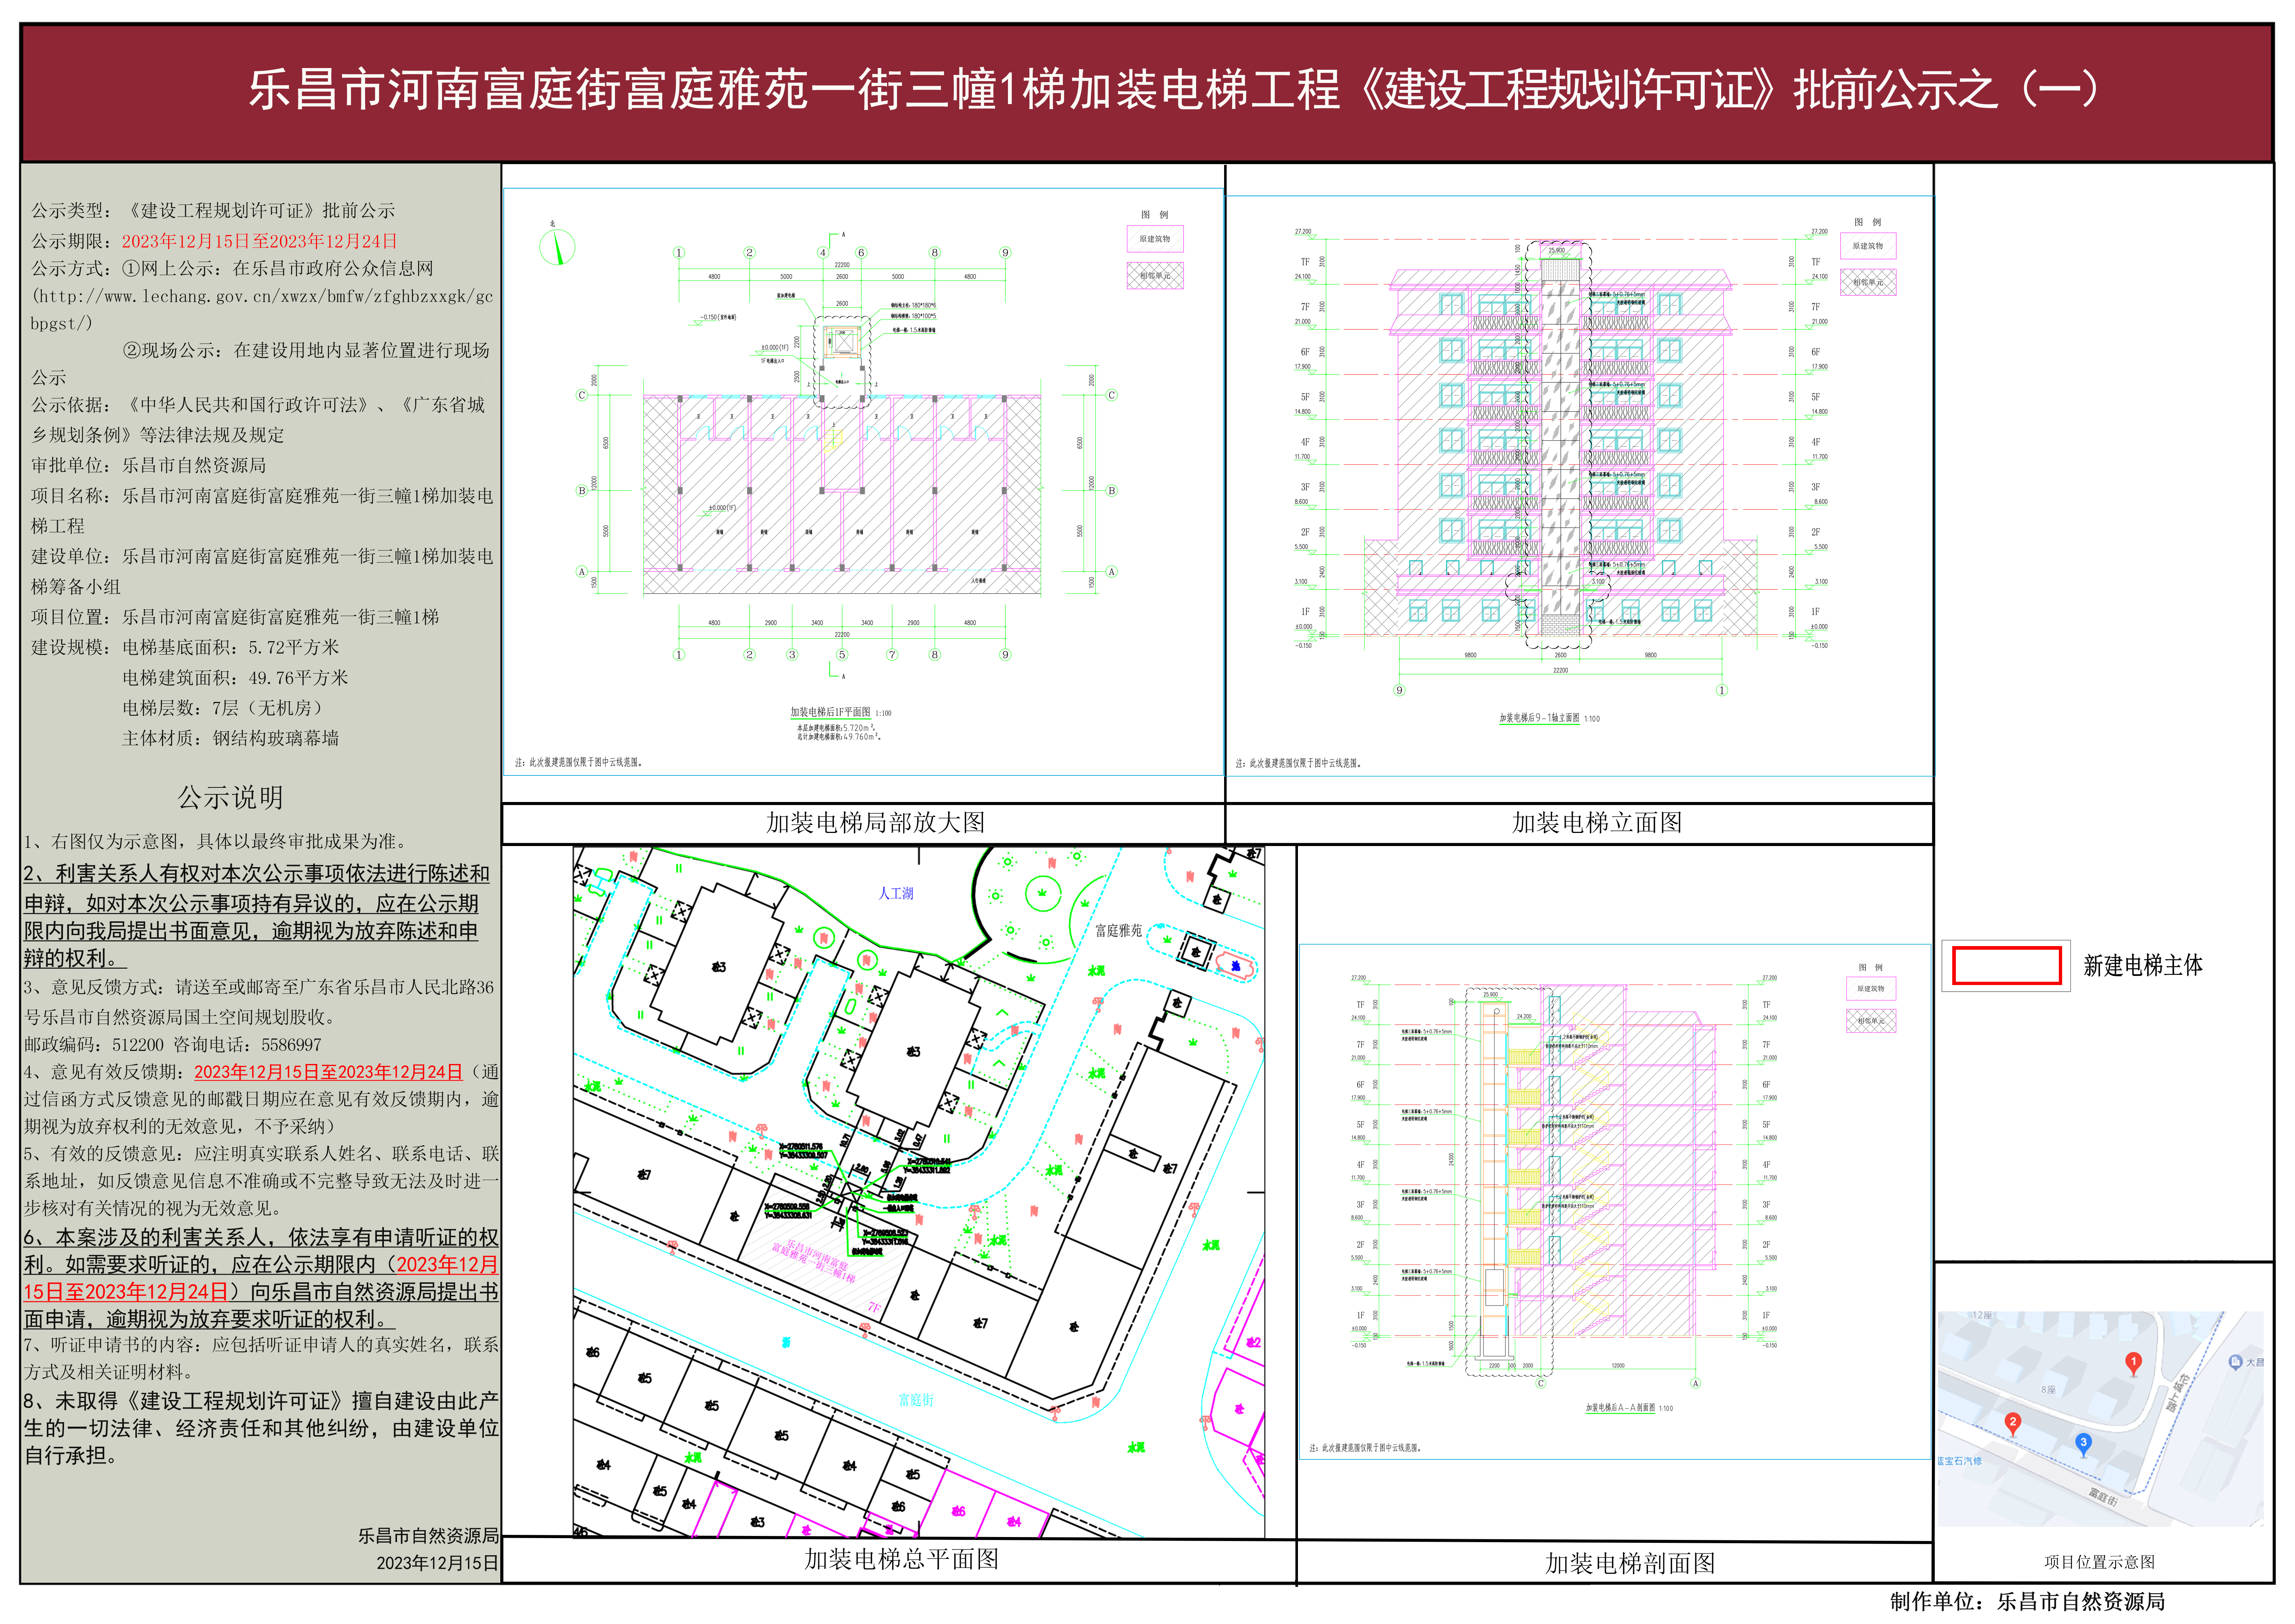Click axis bubble C left of floor plan
Image resolution: width=2295 pixels, height=1624 pixels.
point(582,395)
